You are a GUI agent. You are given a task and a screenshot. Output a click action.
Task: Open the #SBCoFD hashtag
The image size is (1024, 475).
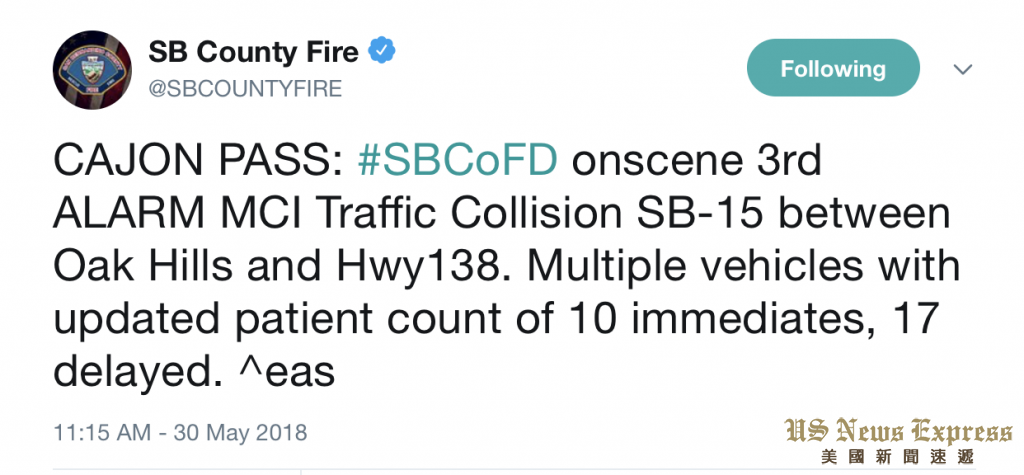[x=458, y=161]
